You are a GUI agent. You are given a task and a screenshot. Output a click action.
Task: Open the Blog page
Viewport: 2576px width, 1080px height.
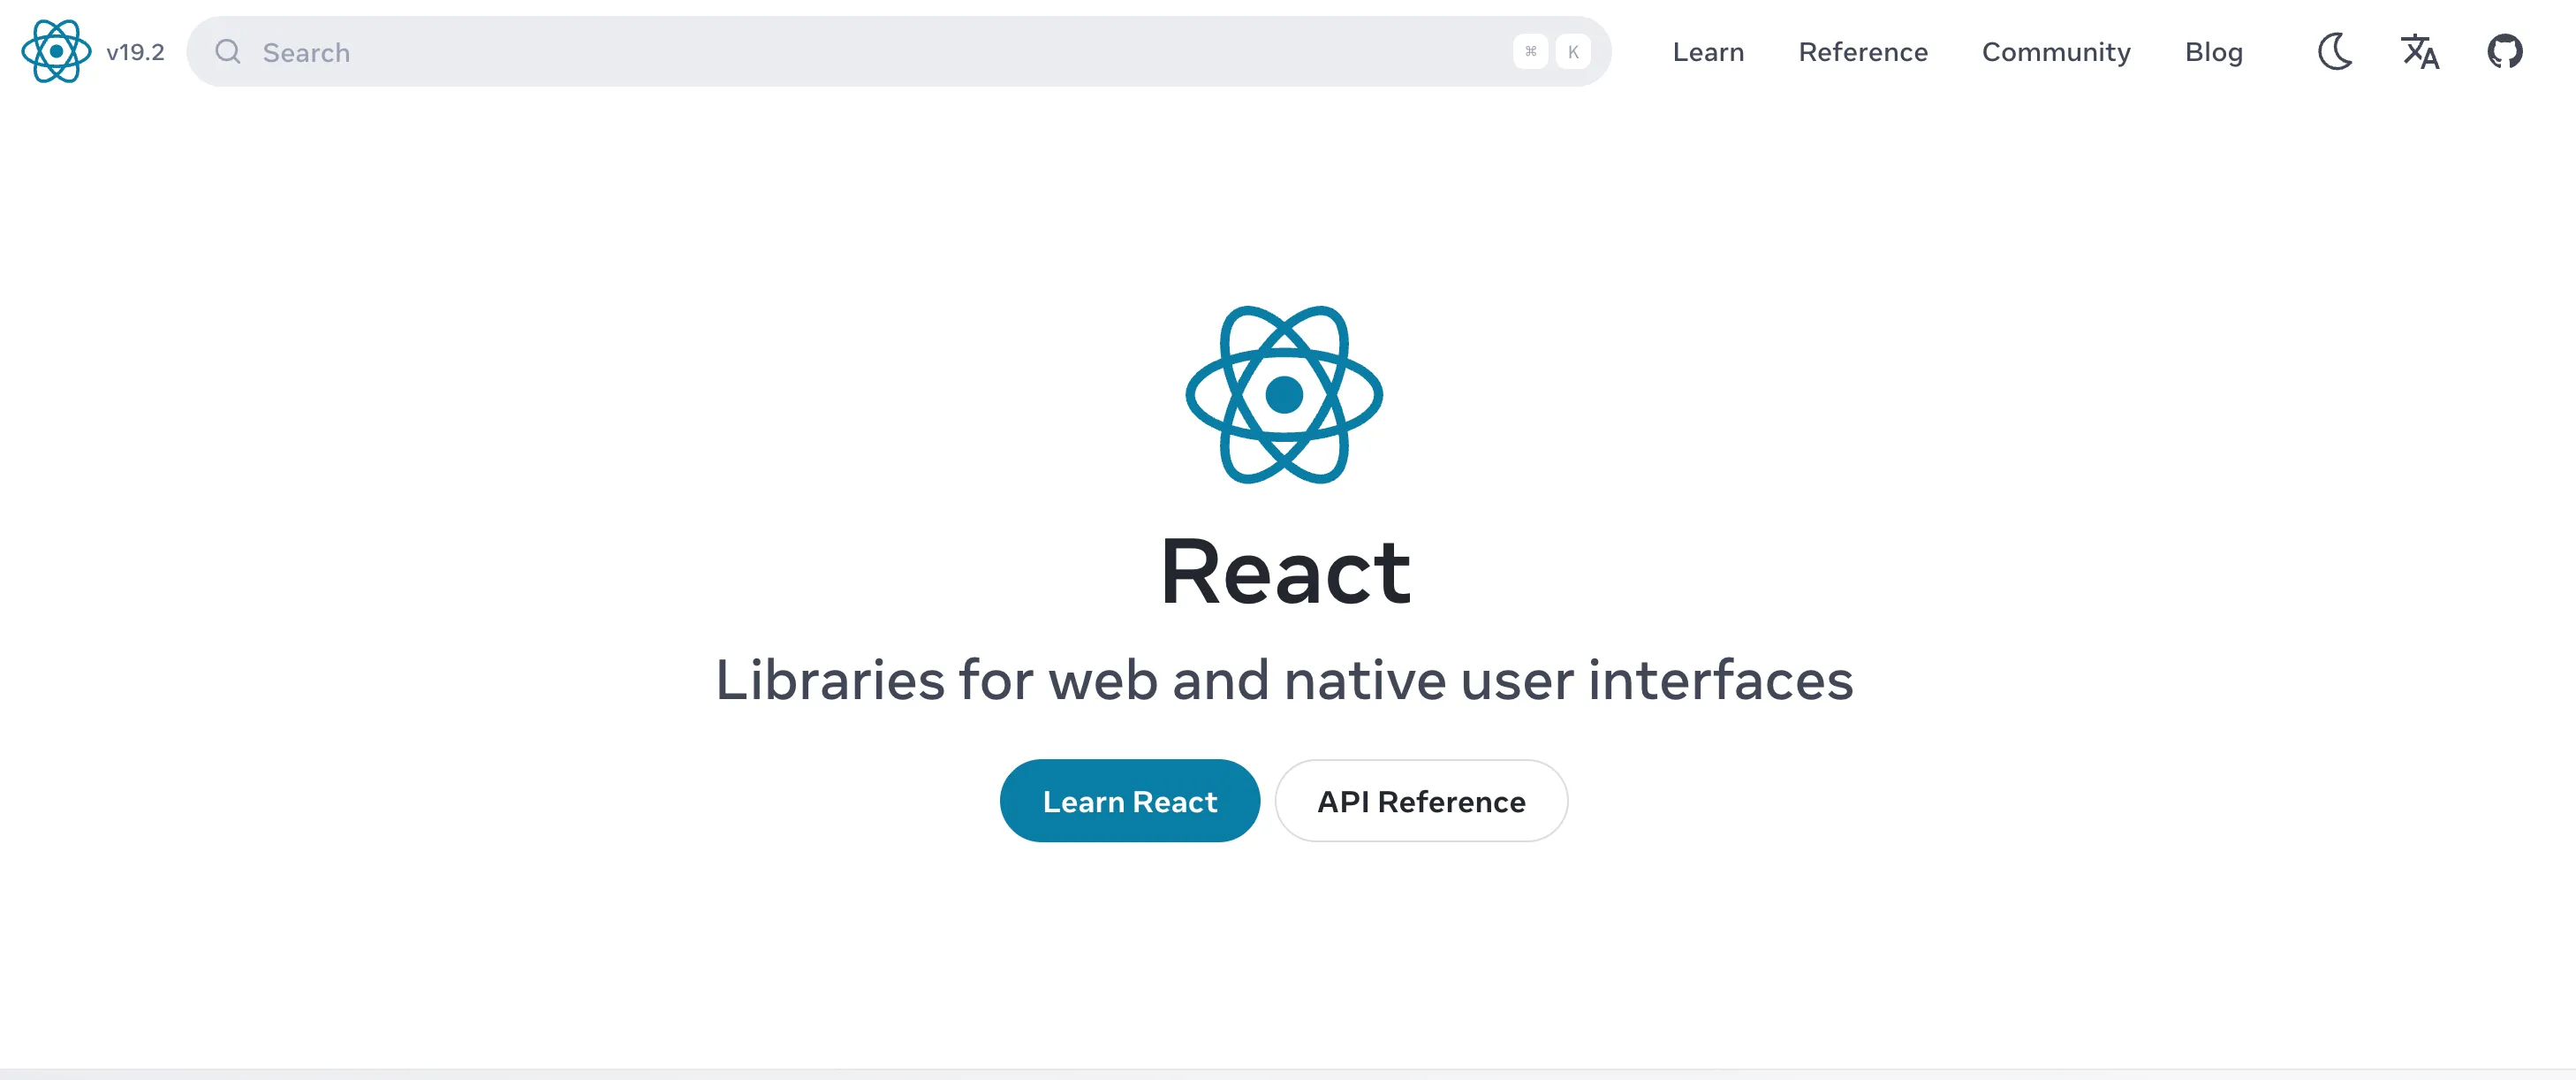[2213, 52]
